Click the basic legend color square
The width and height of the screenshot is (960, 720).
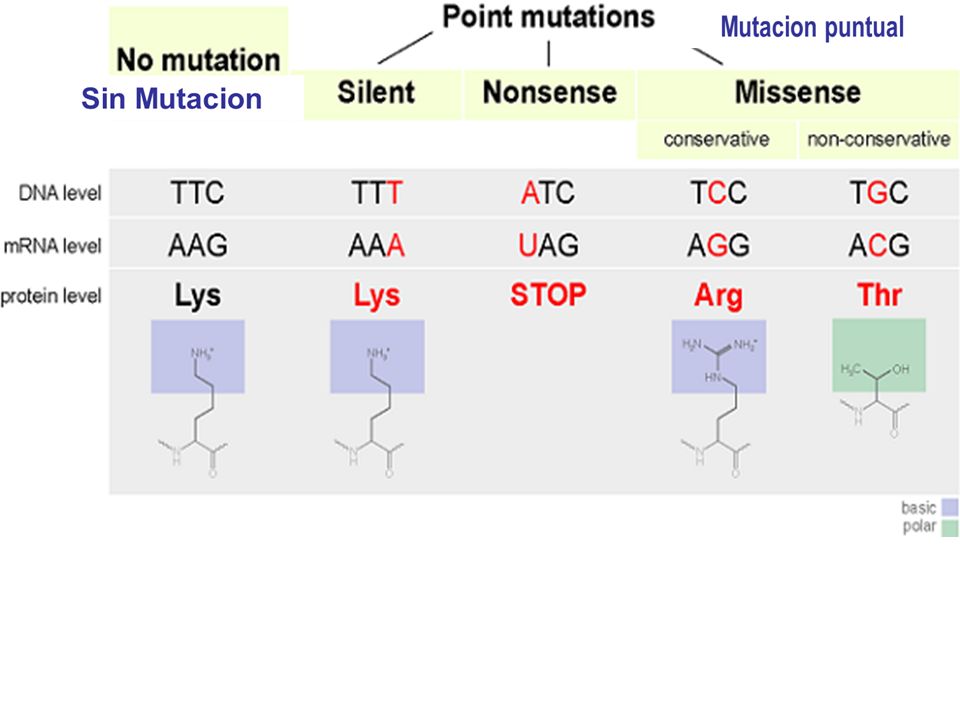click(x=950, y=507)
